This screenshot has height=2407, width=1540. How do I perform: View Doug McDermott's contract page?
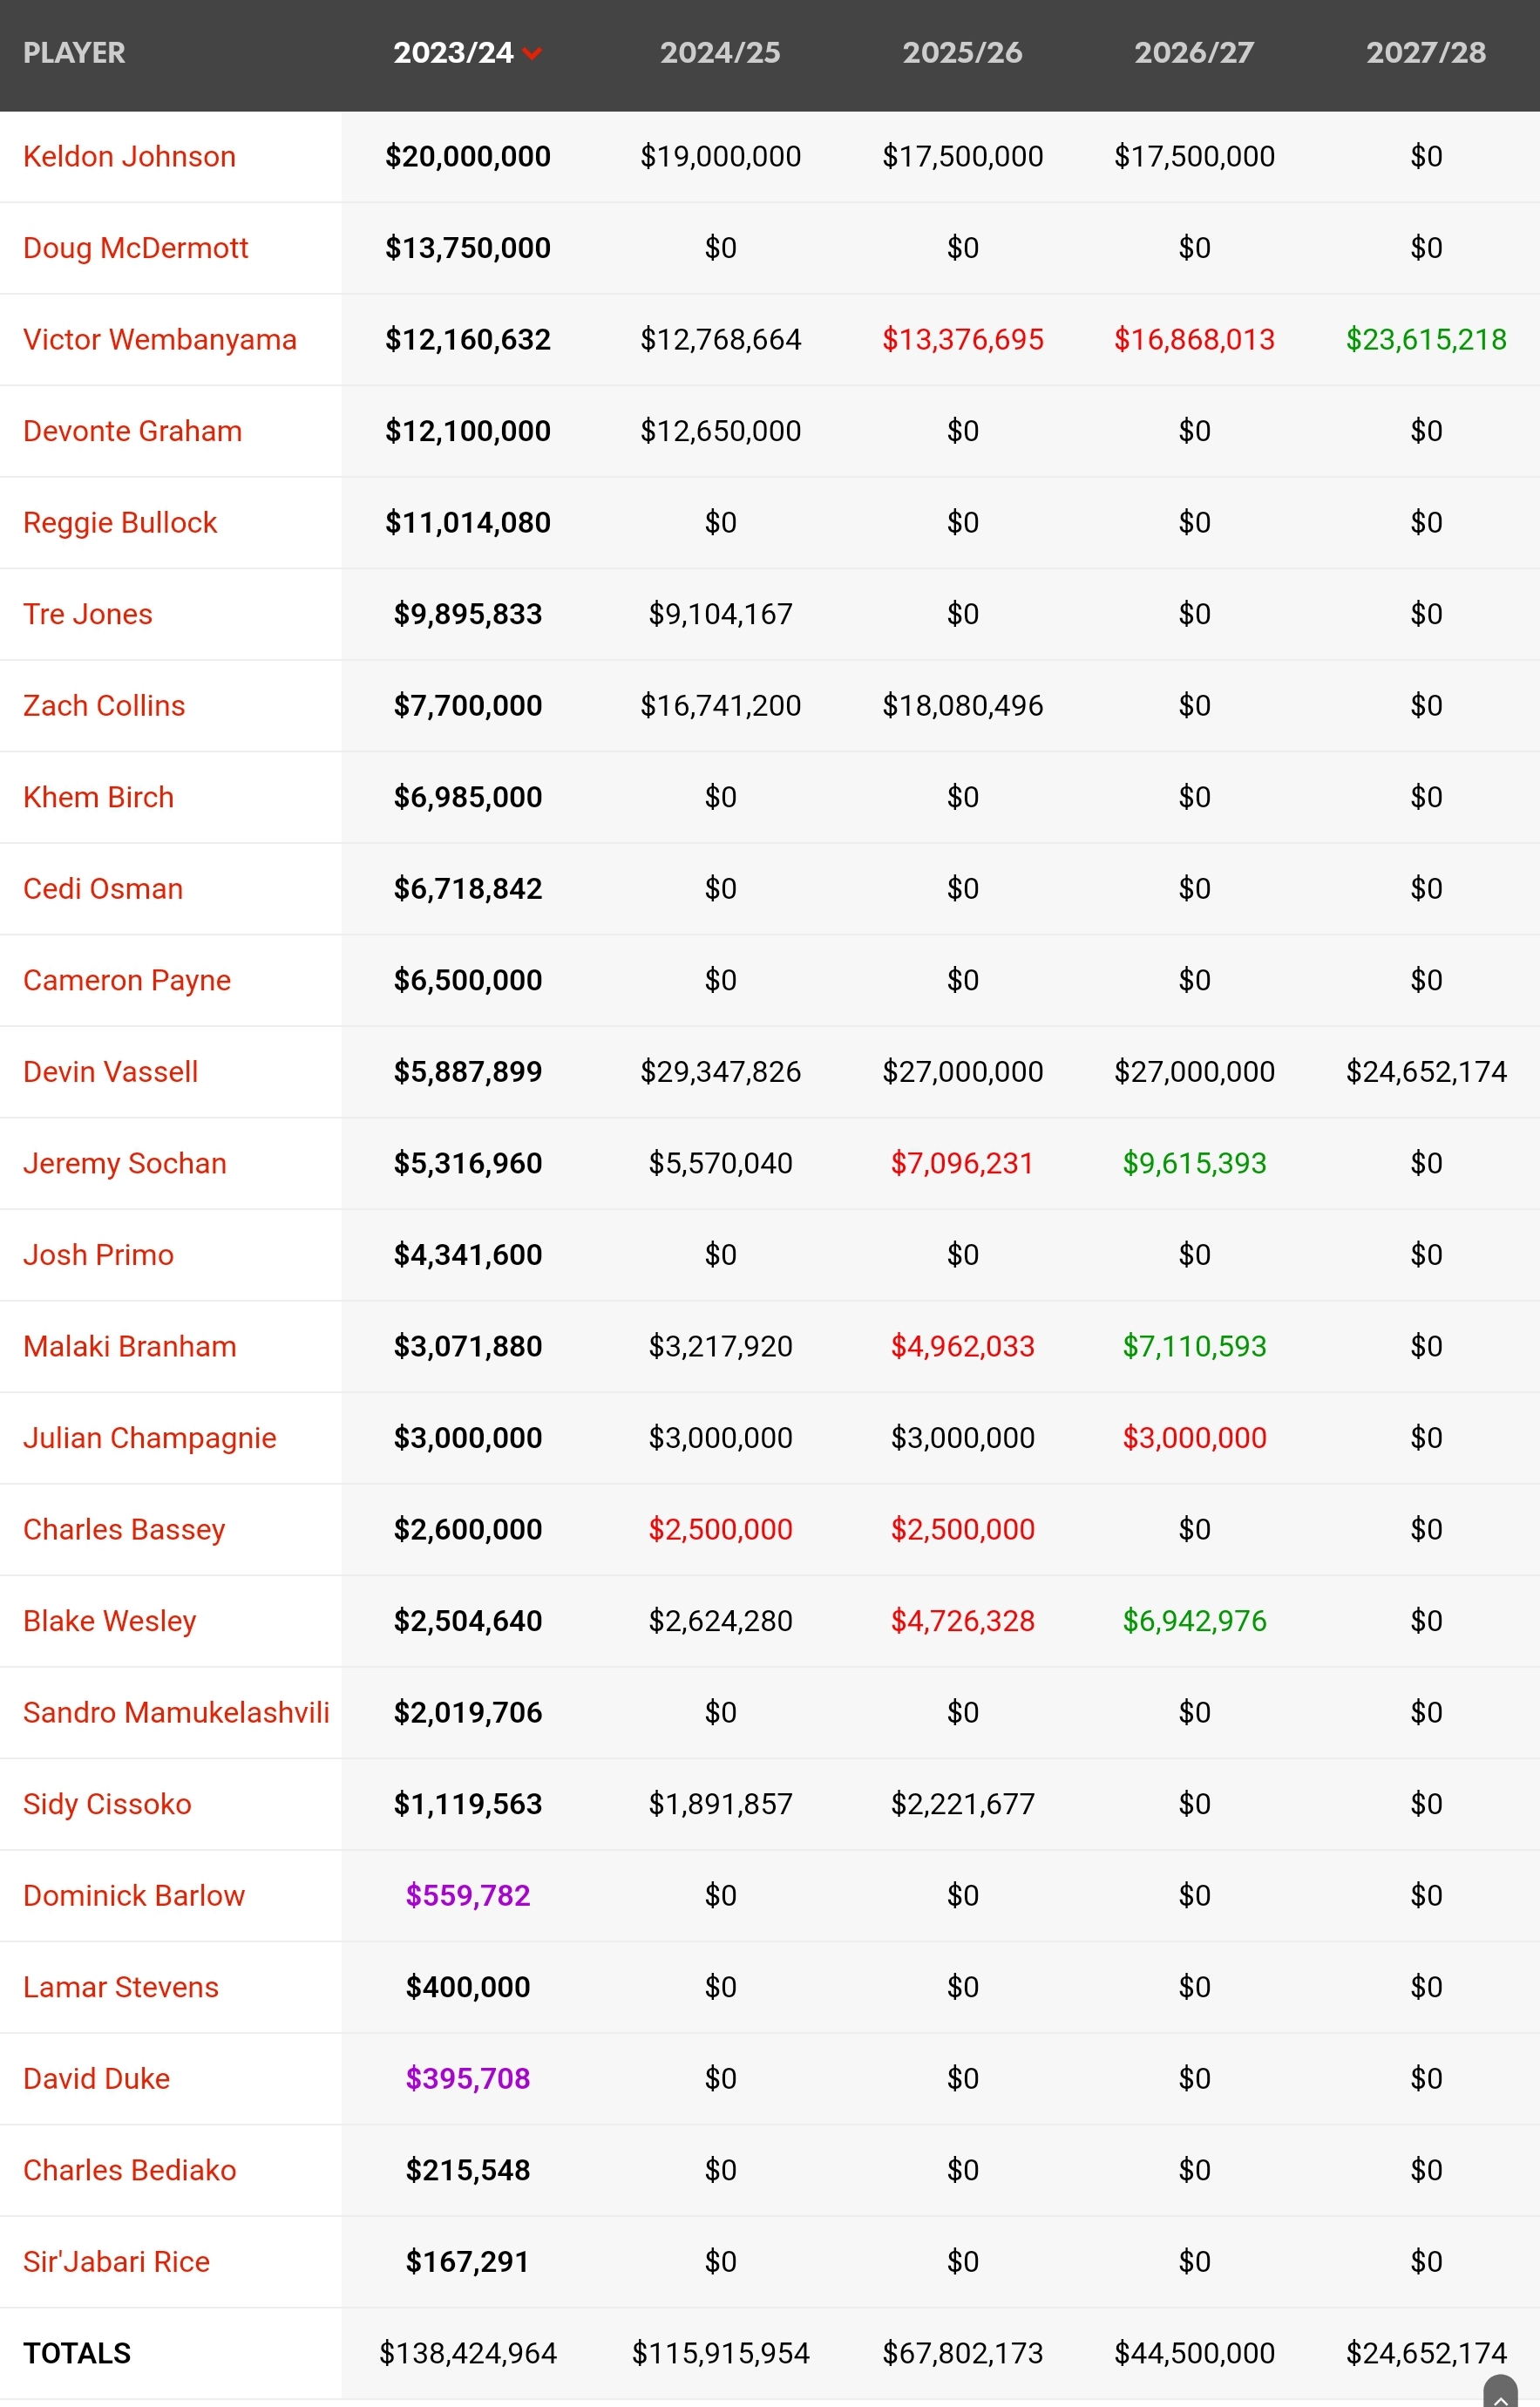click(x=135, y=248)
